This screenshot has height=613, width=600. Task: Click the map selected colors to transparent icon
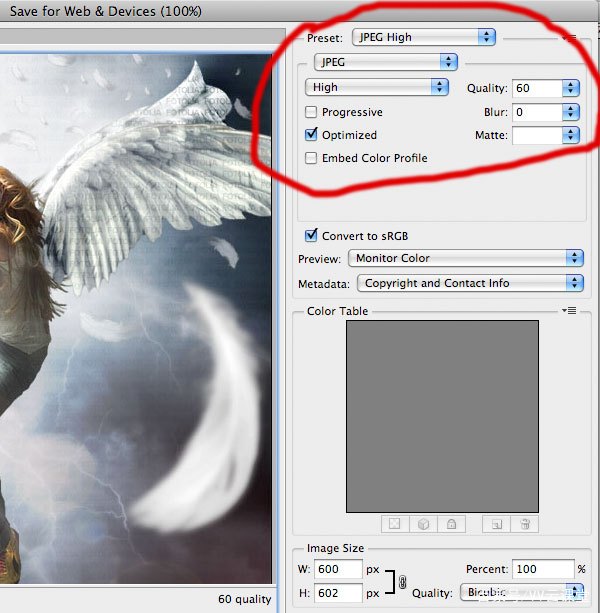[395, 524]
